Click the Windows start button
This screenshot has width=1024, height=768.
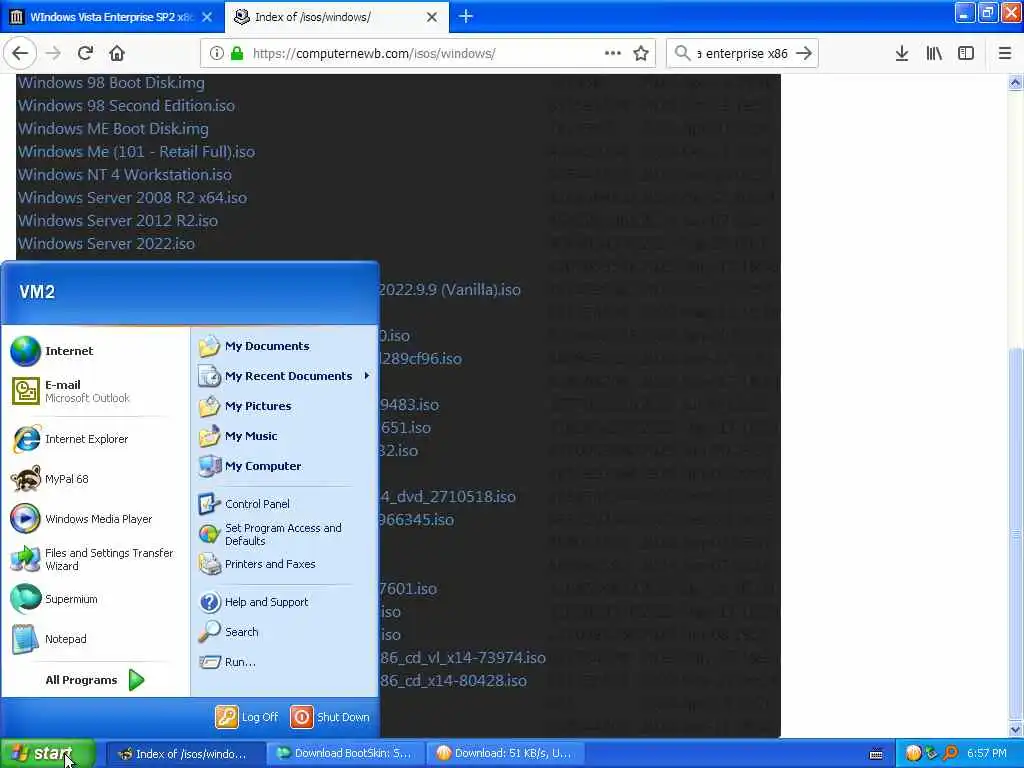(47, 754)
